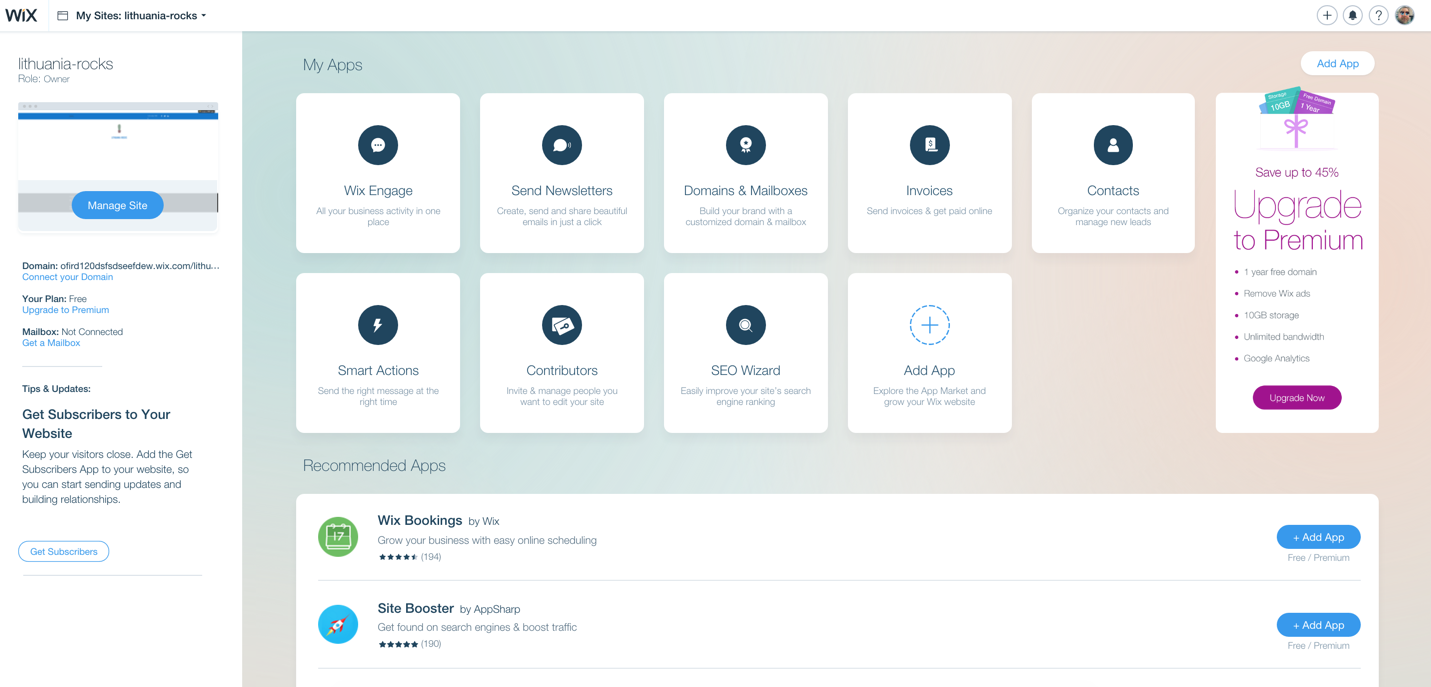Click the Invoices icon

point(930,145)
